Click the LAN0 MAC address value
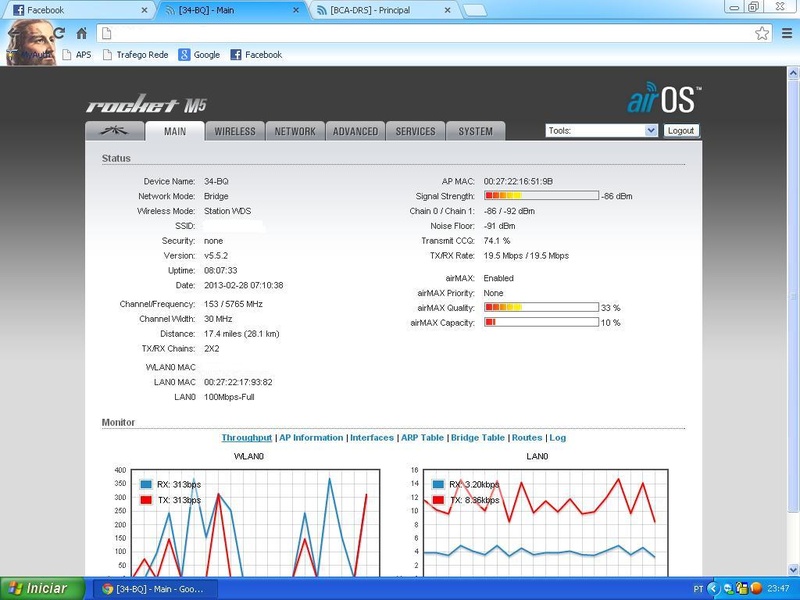The width and height of the screenshot is (800, 600). pyautogui.click(x=238, y=382)
